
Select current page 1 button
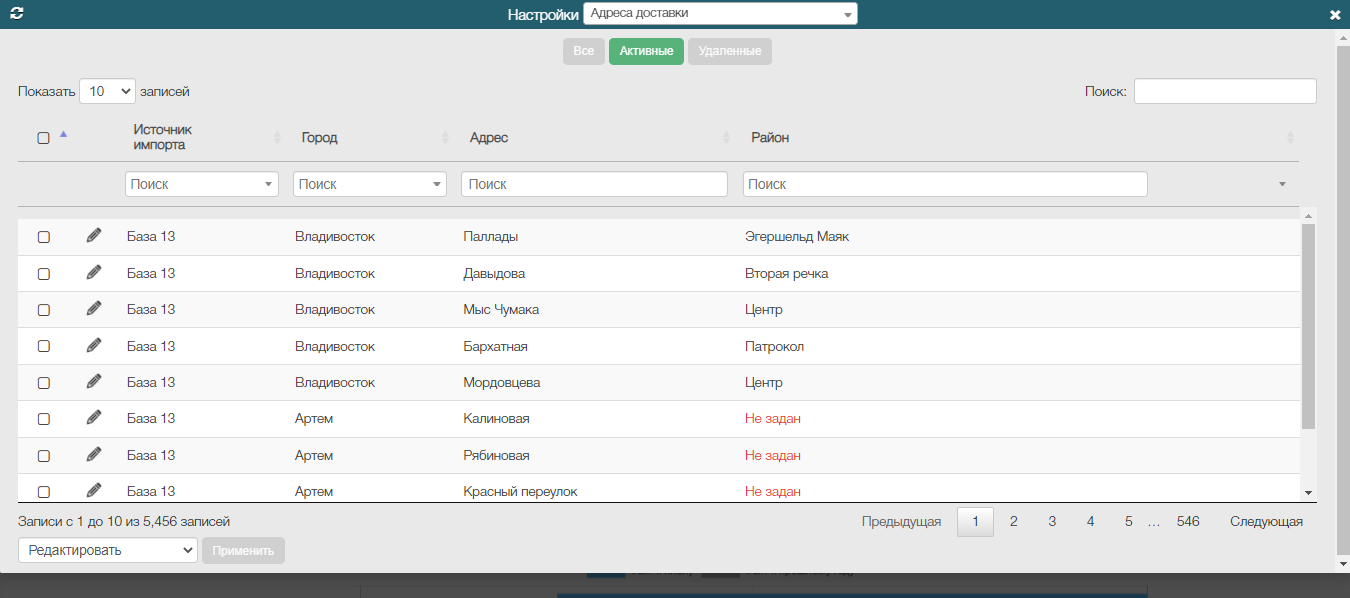tap(975, 521)
